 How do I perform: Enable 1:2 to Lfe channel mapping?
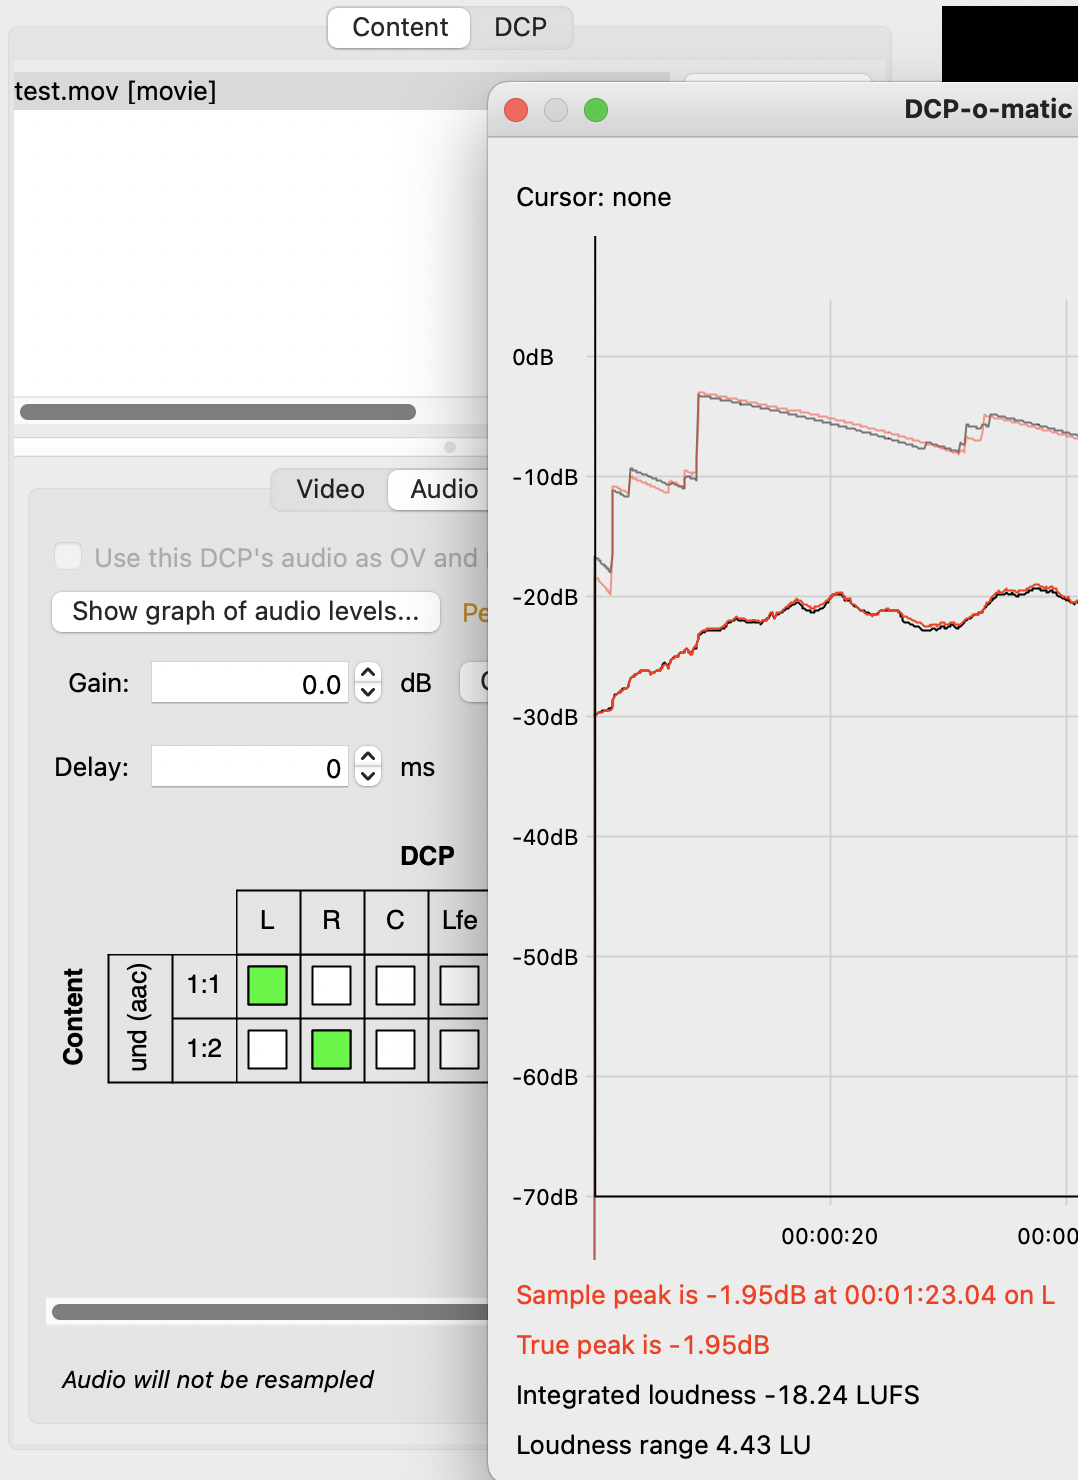459,1049
